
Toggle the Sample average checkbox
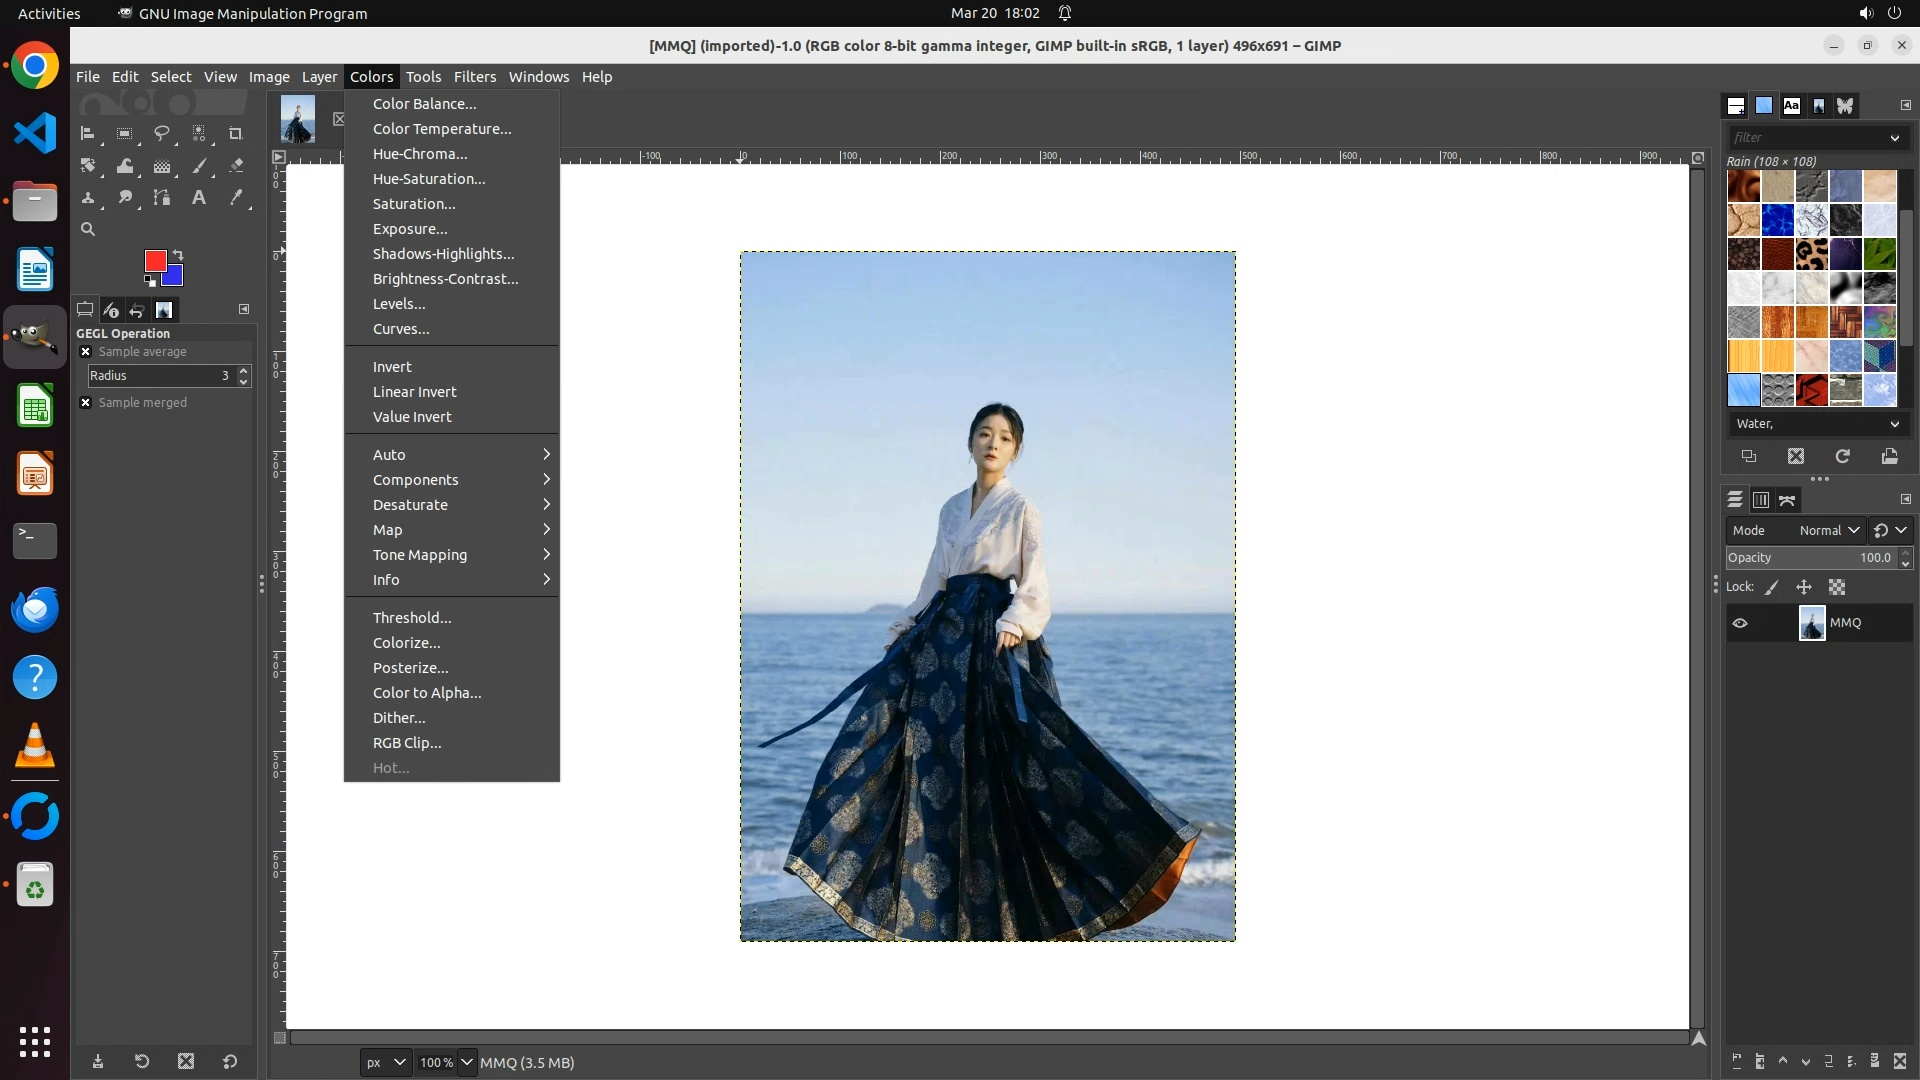[x=86, y=352]
